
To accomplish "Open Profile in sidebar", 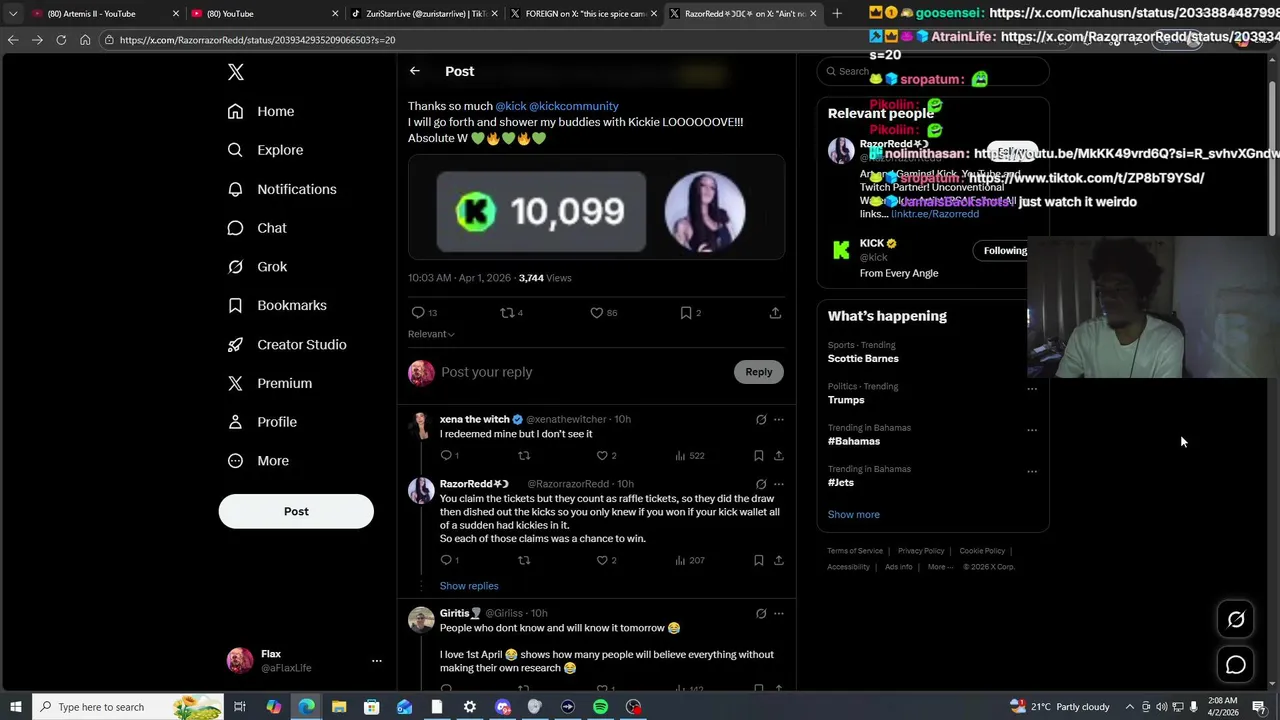I will pyautogui.click(x=262, y=422).
